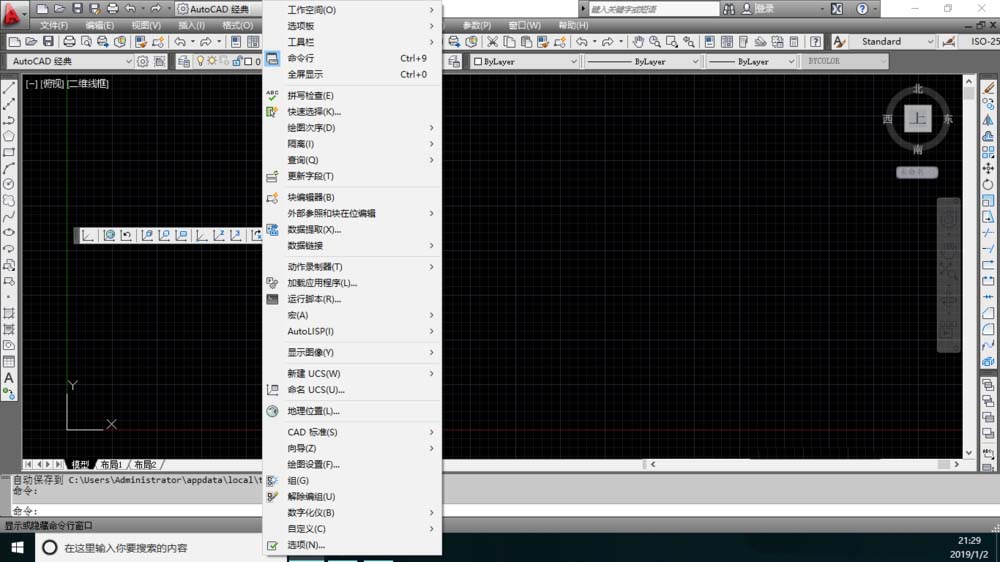Click the Plot Preview icon
This screenshot has height=562, width=1000.
[86, 41]
